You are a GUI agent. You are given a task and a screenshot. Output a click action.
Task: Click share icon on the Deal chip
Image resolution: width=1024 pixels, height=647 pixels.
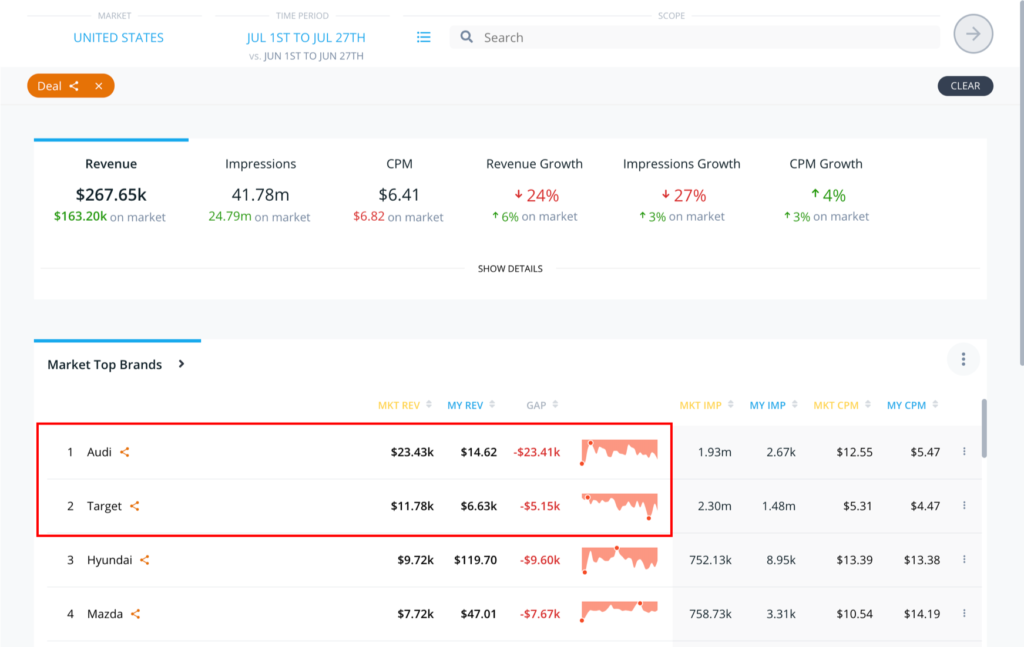point(74,86)
